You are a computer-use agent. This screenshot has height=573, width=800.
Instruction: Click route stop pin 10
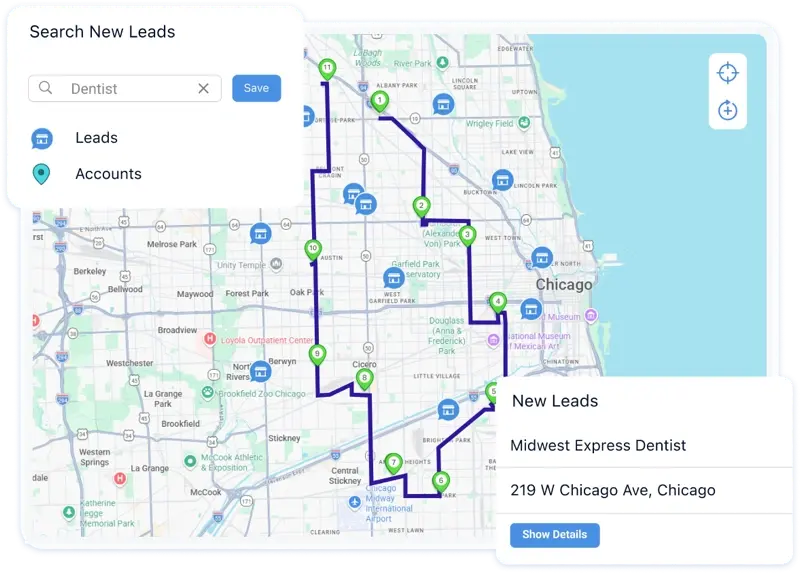tap(313, 250)
